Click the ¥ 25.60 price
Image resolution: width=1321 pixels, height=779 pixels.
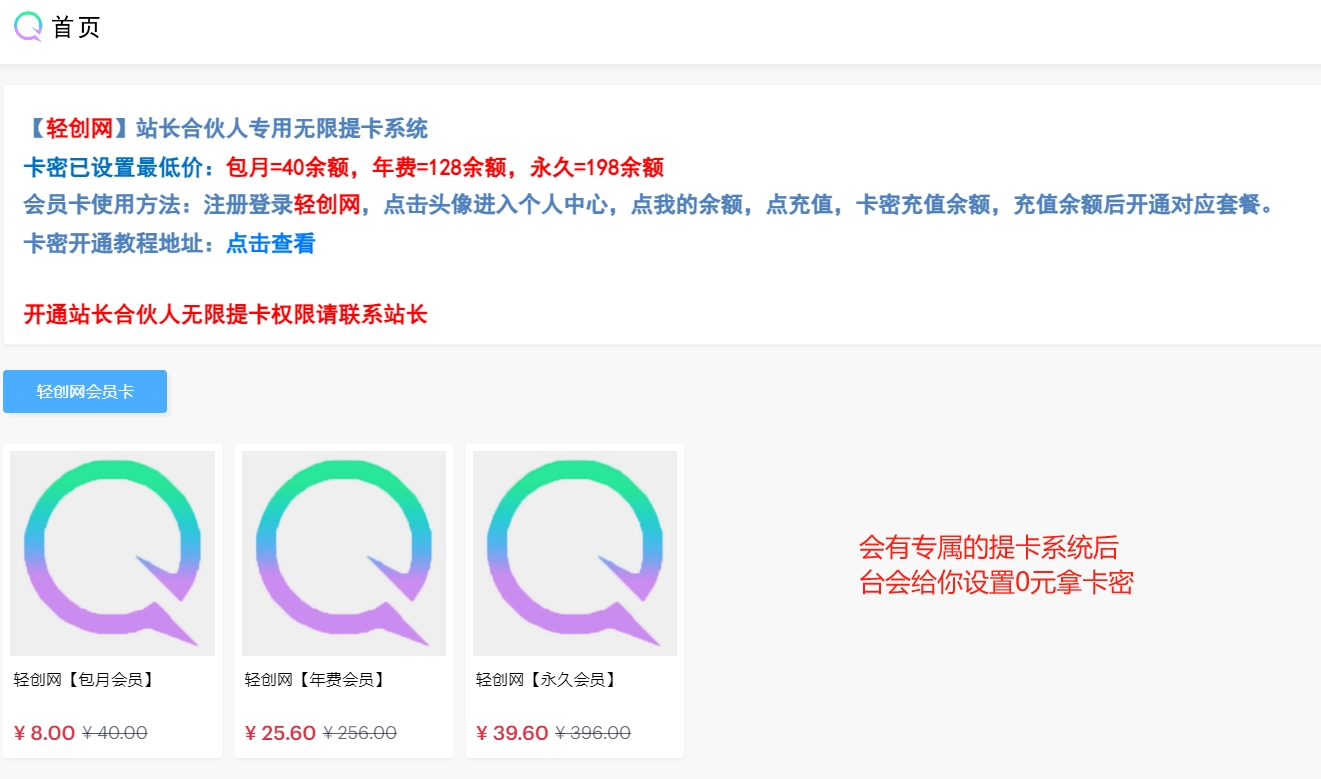[x=280, y=733]
